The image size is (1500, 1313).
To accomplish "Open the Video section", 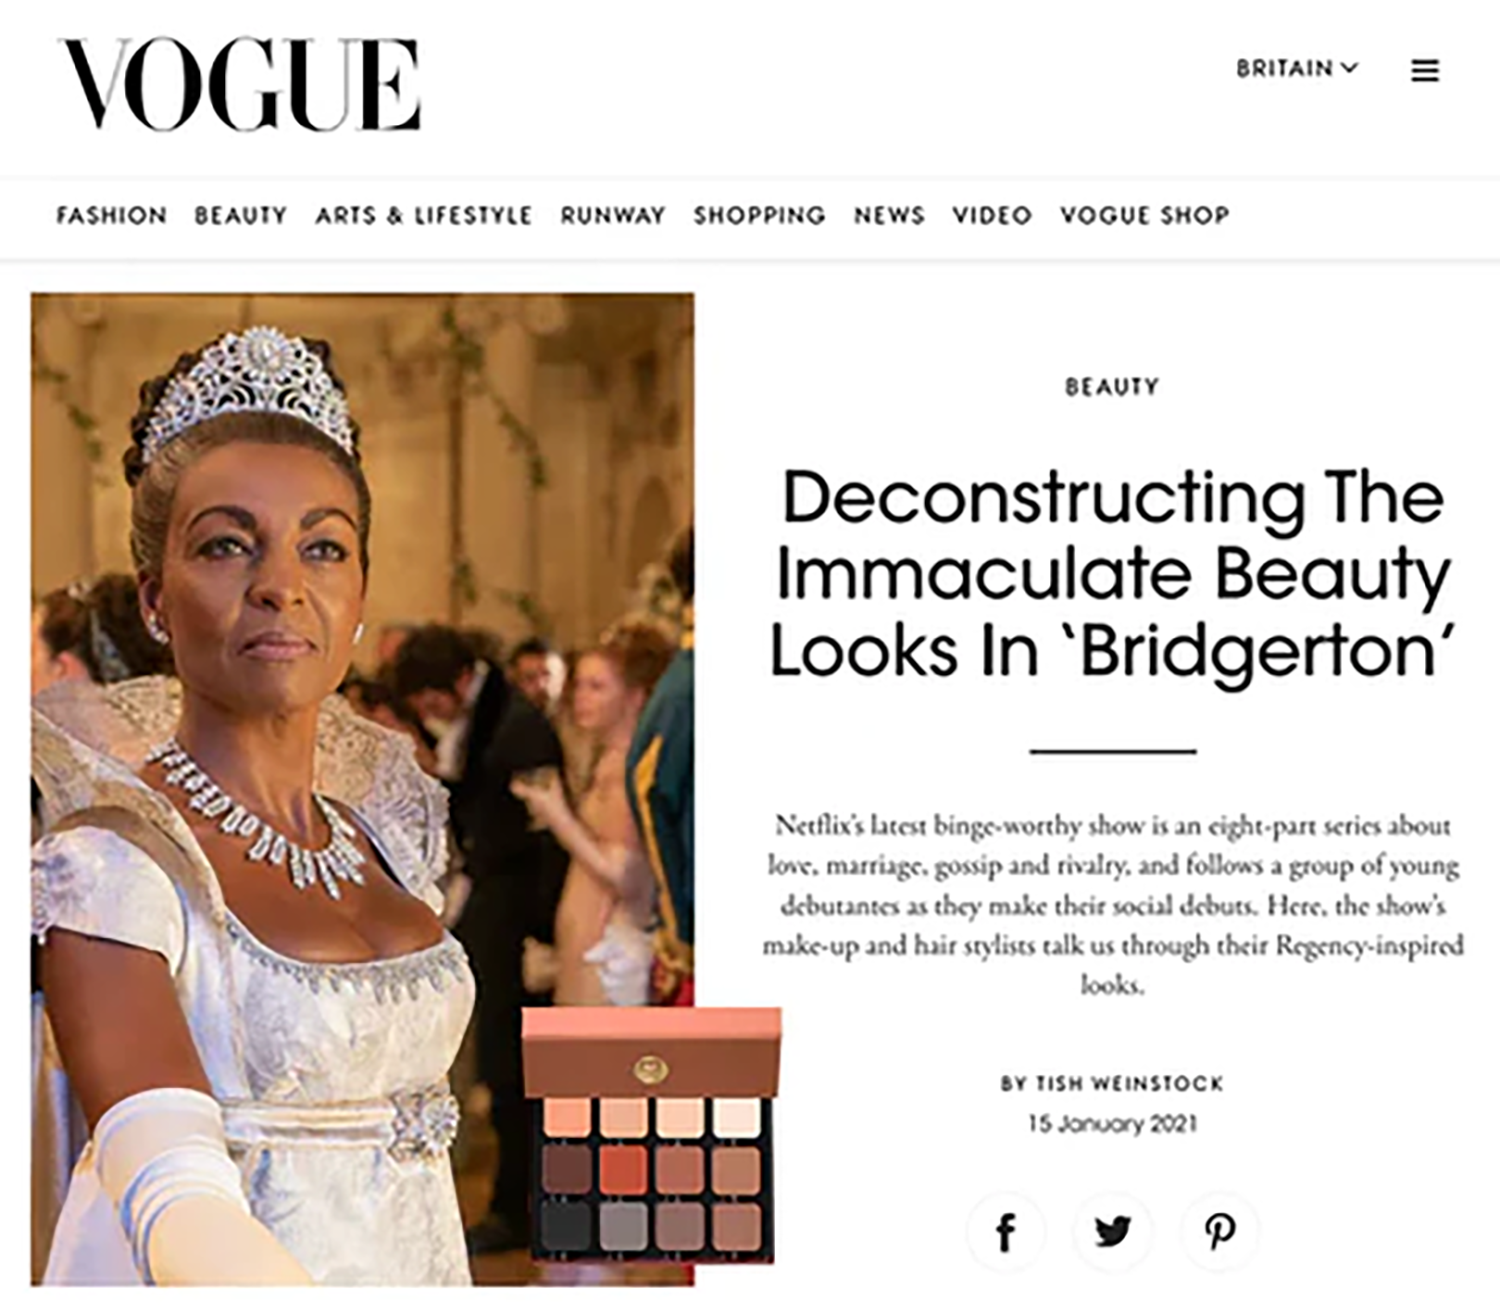I will coord(992,215).
